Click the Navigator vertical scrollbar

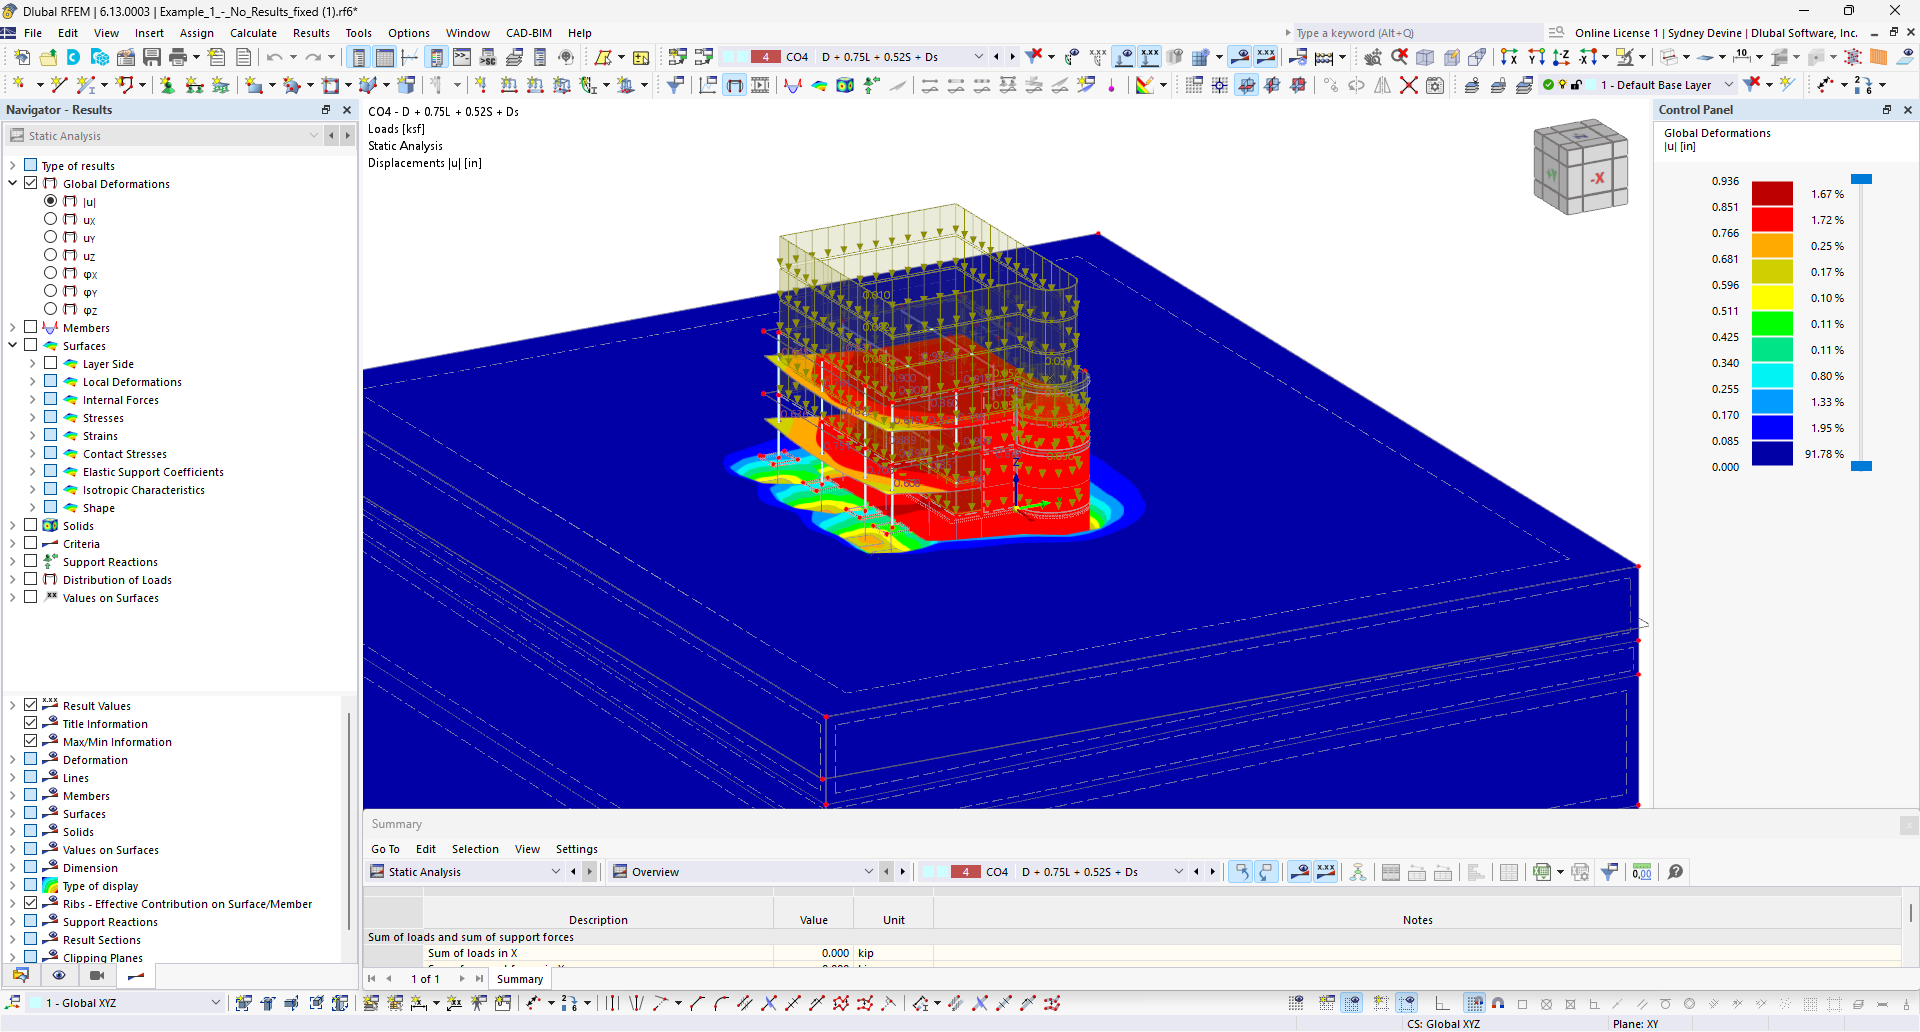point(349,820)
